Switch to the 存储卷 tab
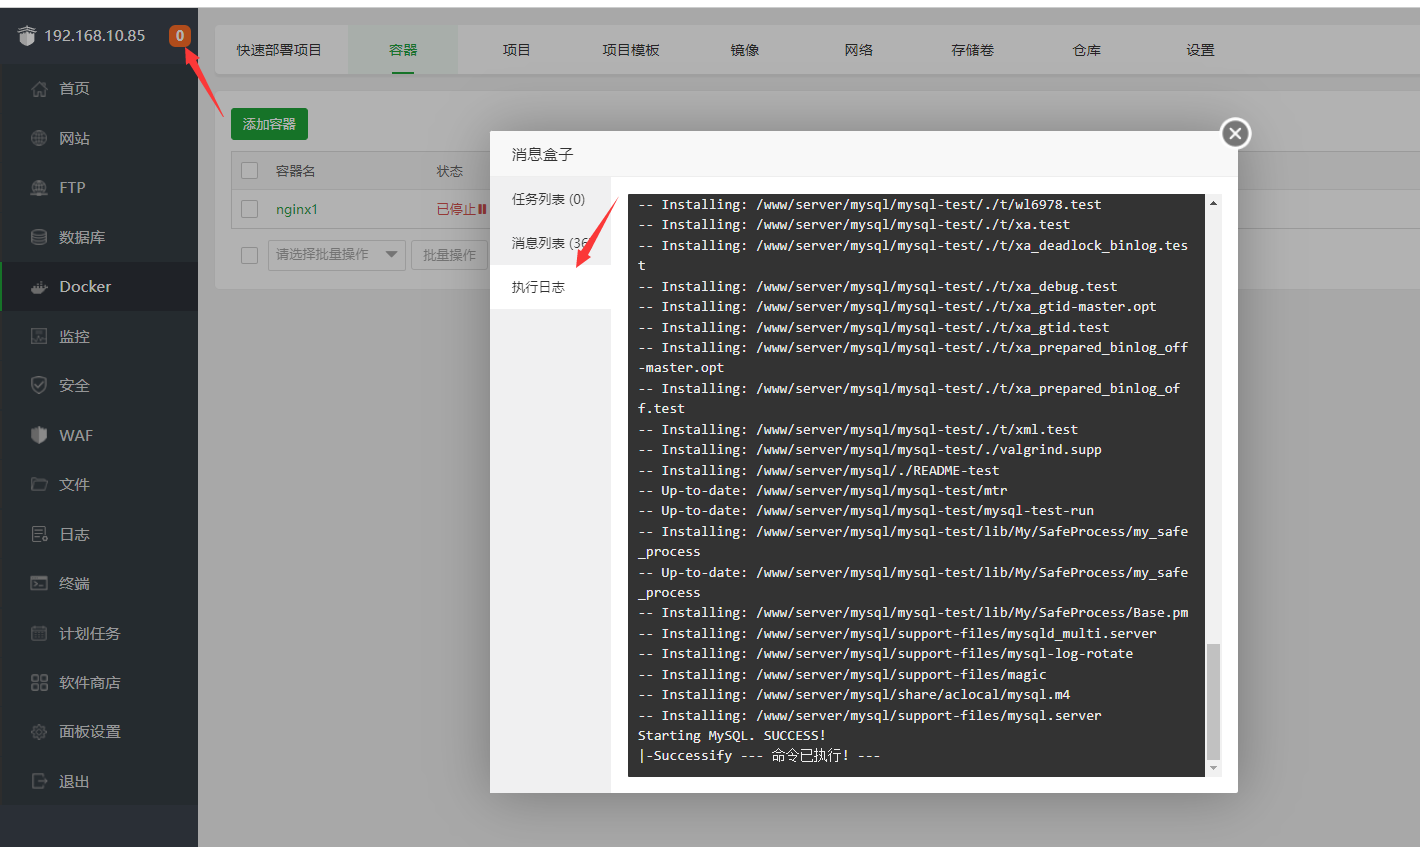The image size is (1420, 847). click(973, 50)
